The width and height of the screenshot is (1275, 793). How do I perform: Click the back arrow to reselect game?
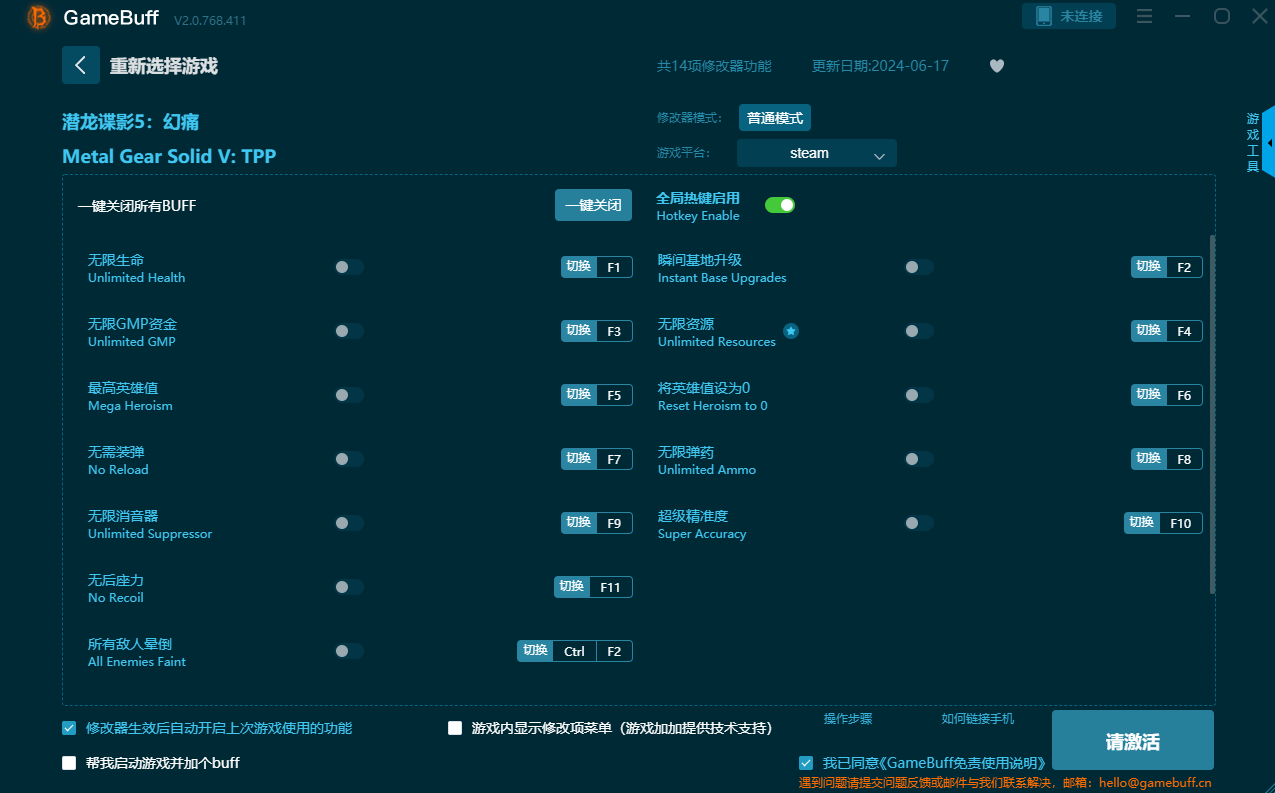[81, 65]
